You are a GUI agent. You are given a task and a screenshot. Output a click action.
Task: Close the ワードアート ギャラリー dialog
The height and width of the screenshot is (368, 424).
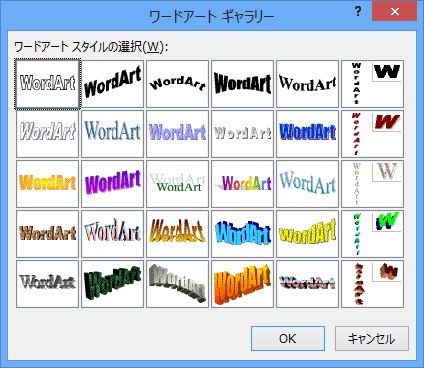(x=395, y=12)
